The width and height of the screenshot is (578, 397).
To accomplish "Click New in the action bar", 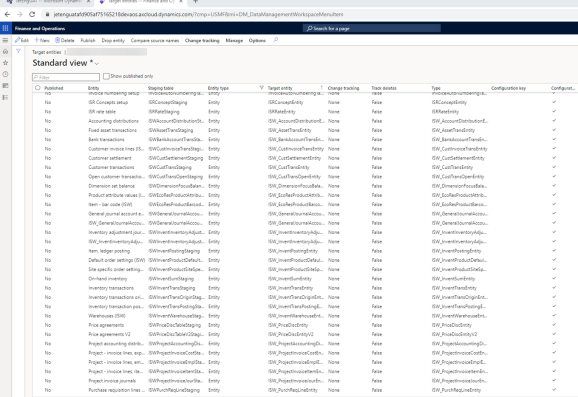I will (x=42, y=40).
